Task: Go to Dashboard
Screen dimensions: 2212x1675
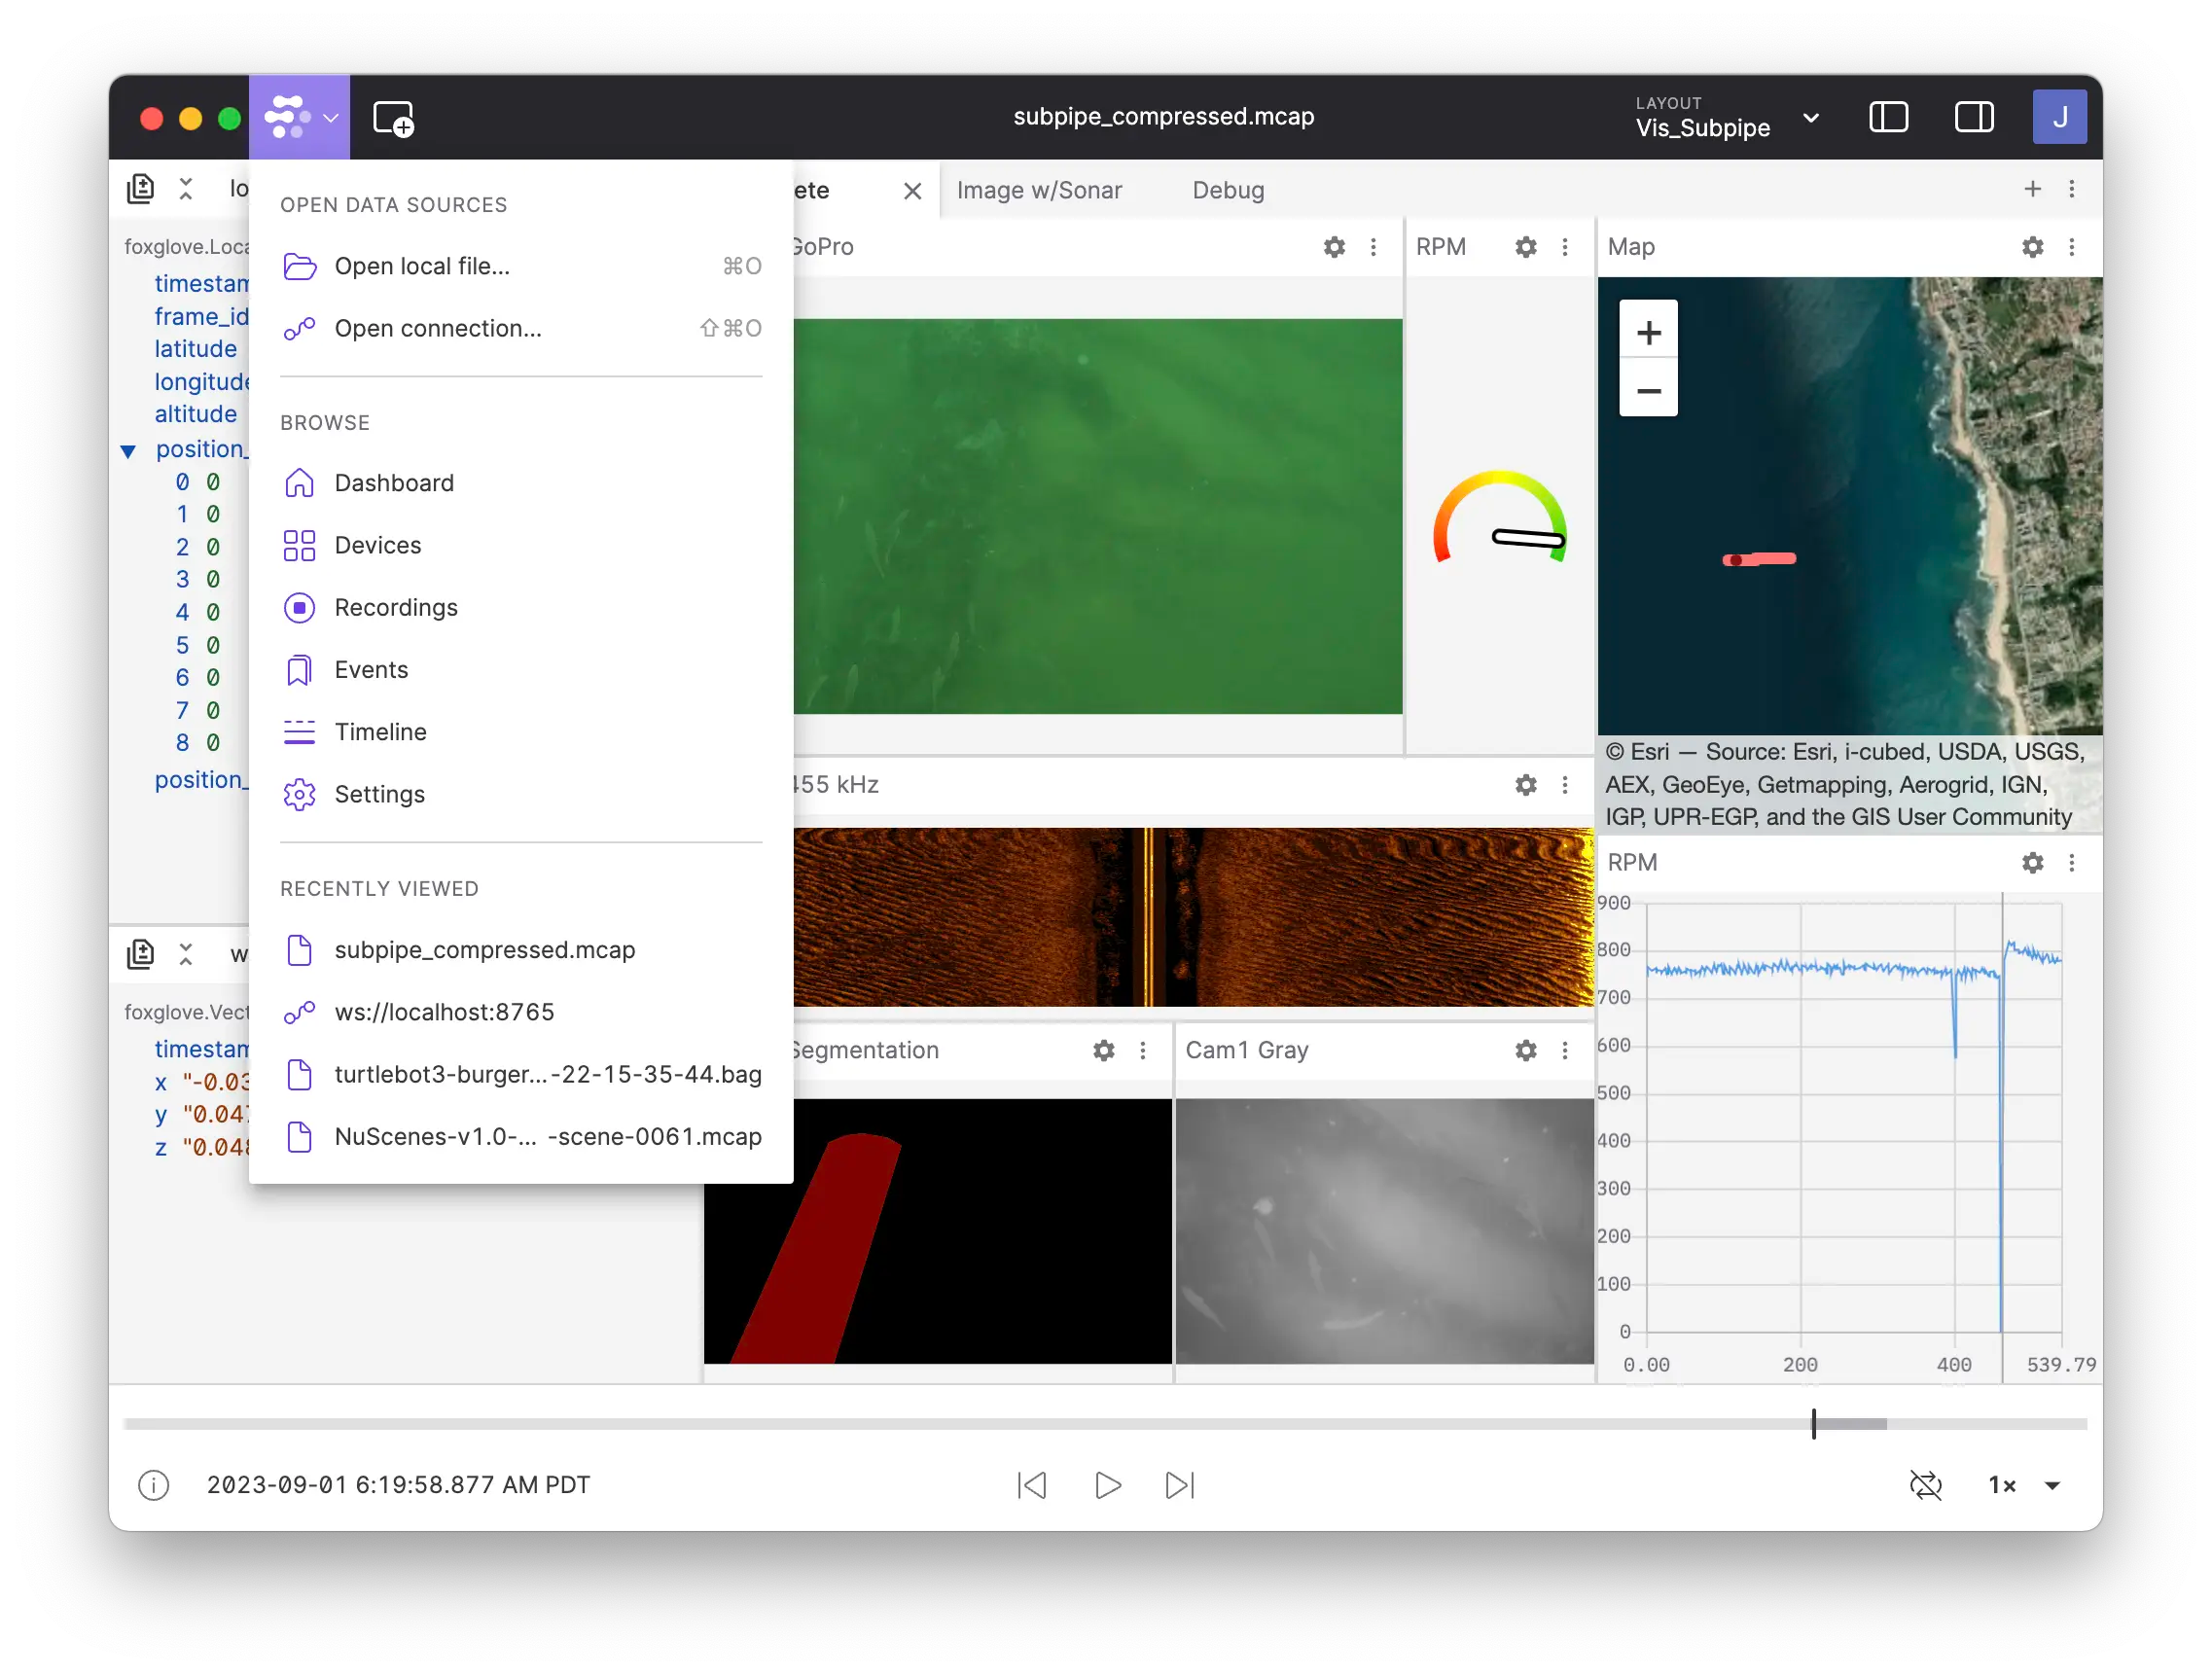Action: pos(521,483)
